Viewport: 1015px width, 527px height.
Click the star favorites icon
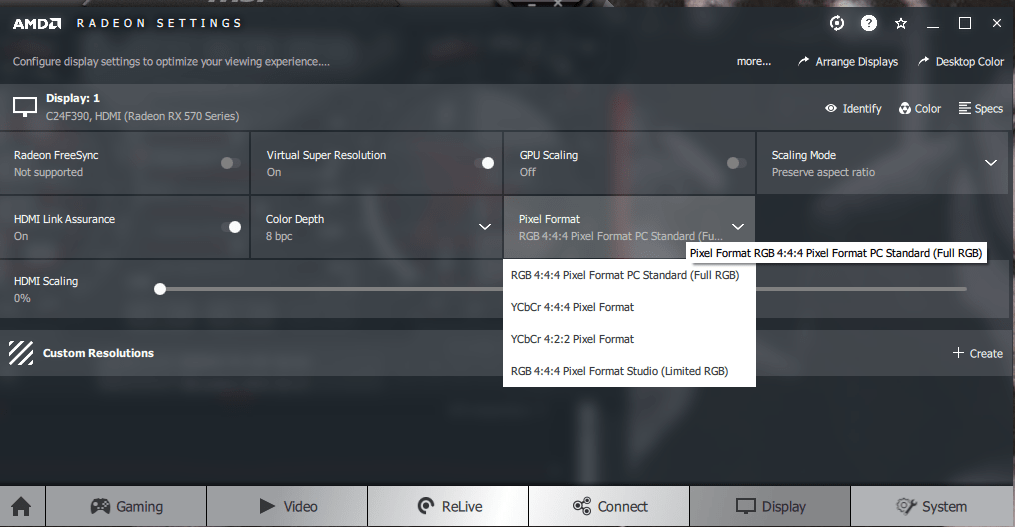[x=900, y=24]
